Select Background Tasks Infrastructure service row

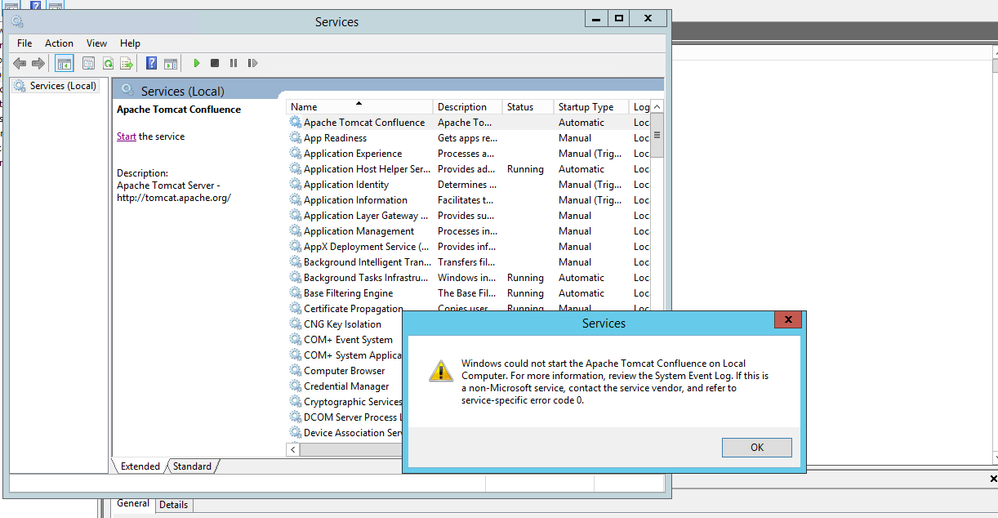point(470,277)
